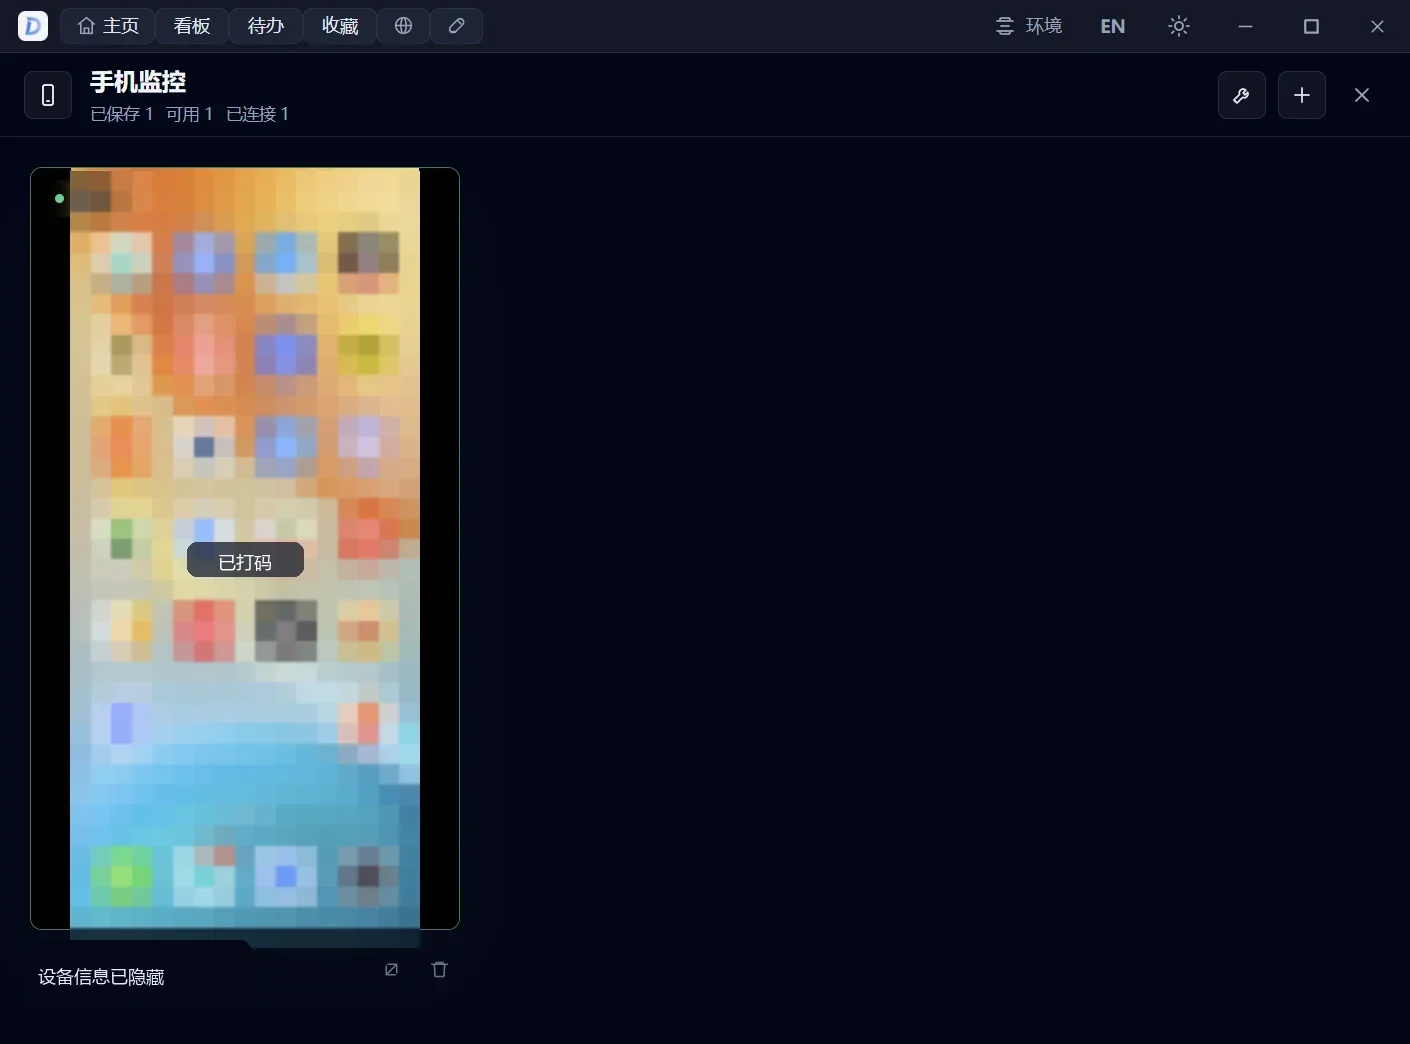Add a device with the plus button
Image resolution: width=1410 pixels, height=1044 pixels.
coord(1302,95)
